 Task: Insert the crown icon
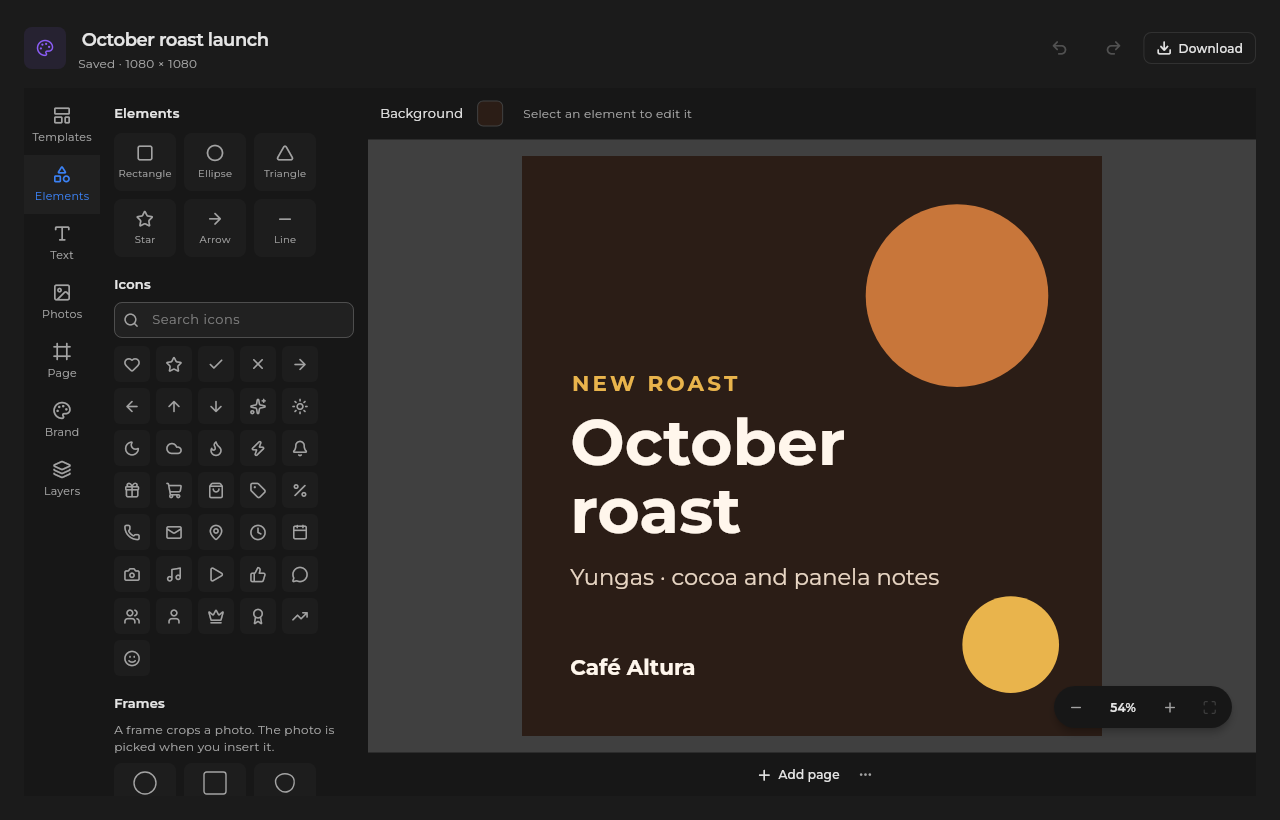[216, 616]
